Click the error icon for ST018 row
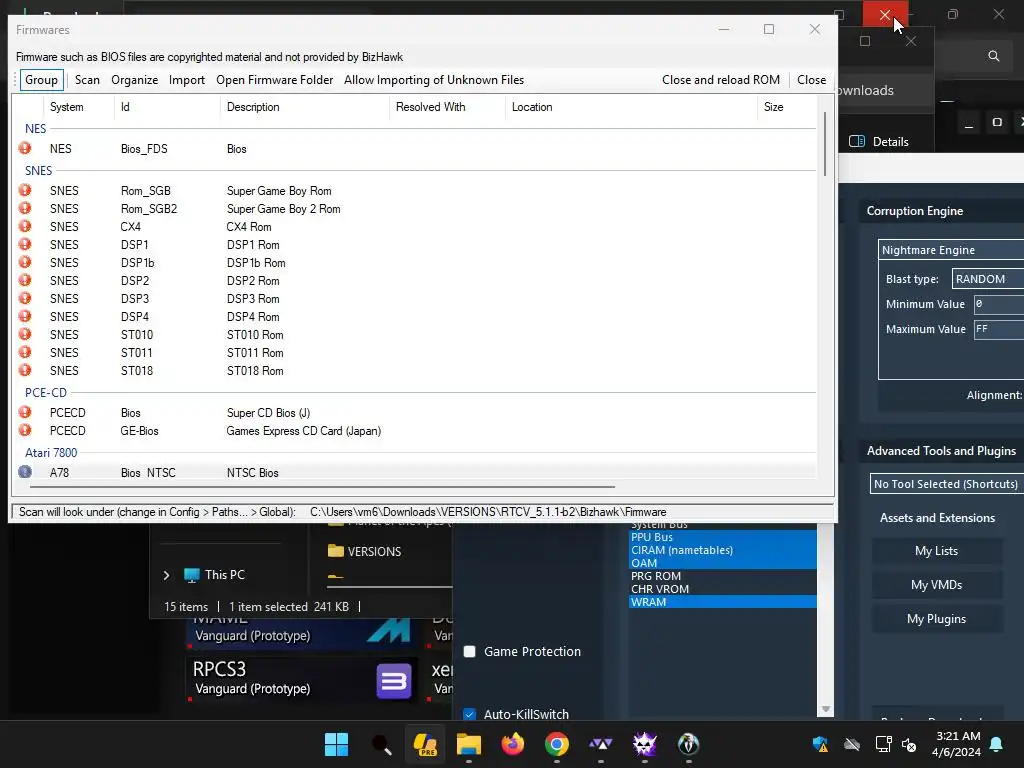Viewport: 1024px width, 768px height. coord(25,370)
